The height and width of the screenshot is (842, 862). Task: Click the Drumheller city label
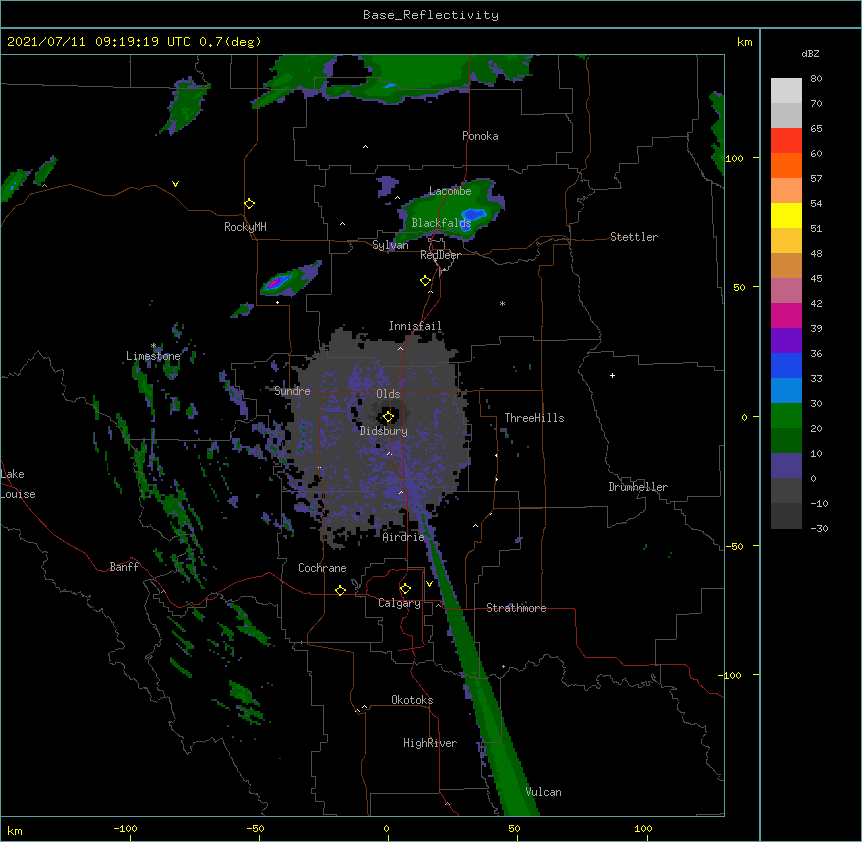coord(638,487)
